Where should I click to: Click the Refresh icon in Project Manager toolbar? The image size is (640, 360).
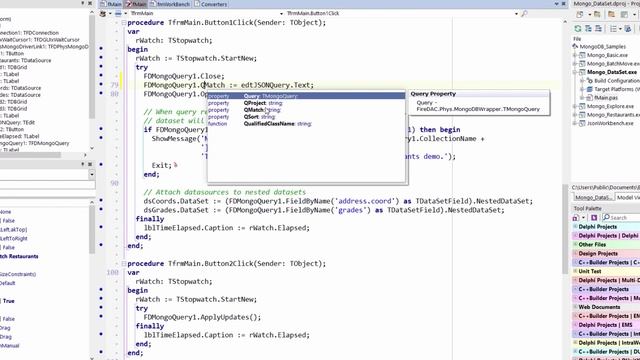(578, 29)
